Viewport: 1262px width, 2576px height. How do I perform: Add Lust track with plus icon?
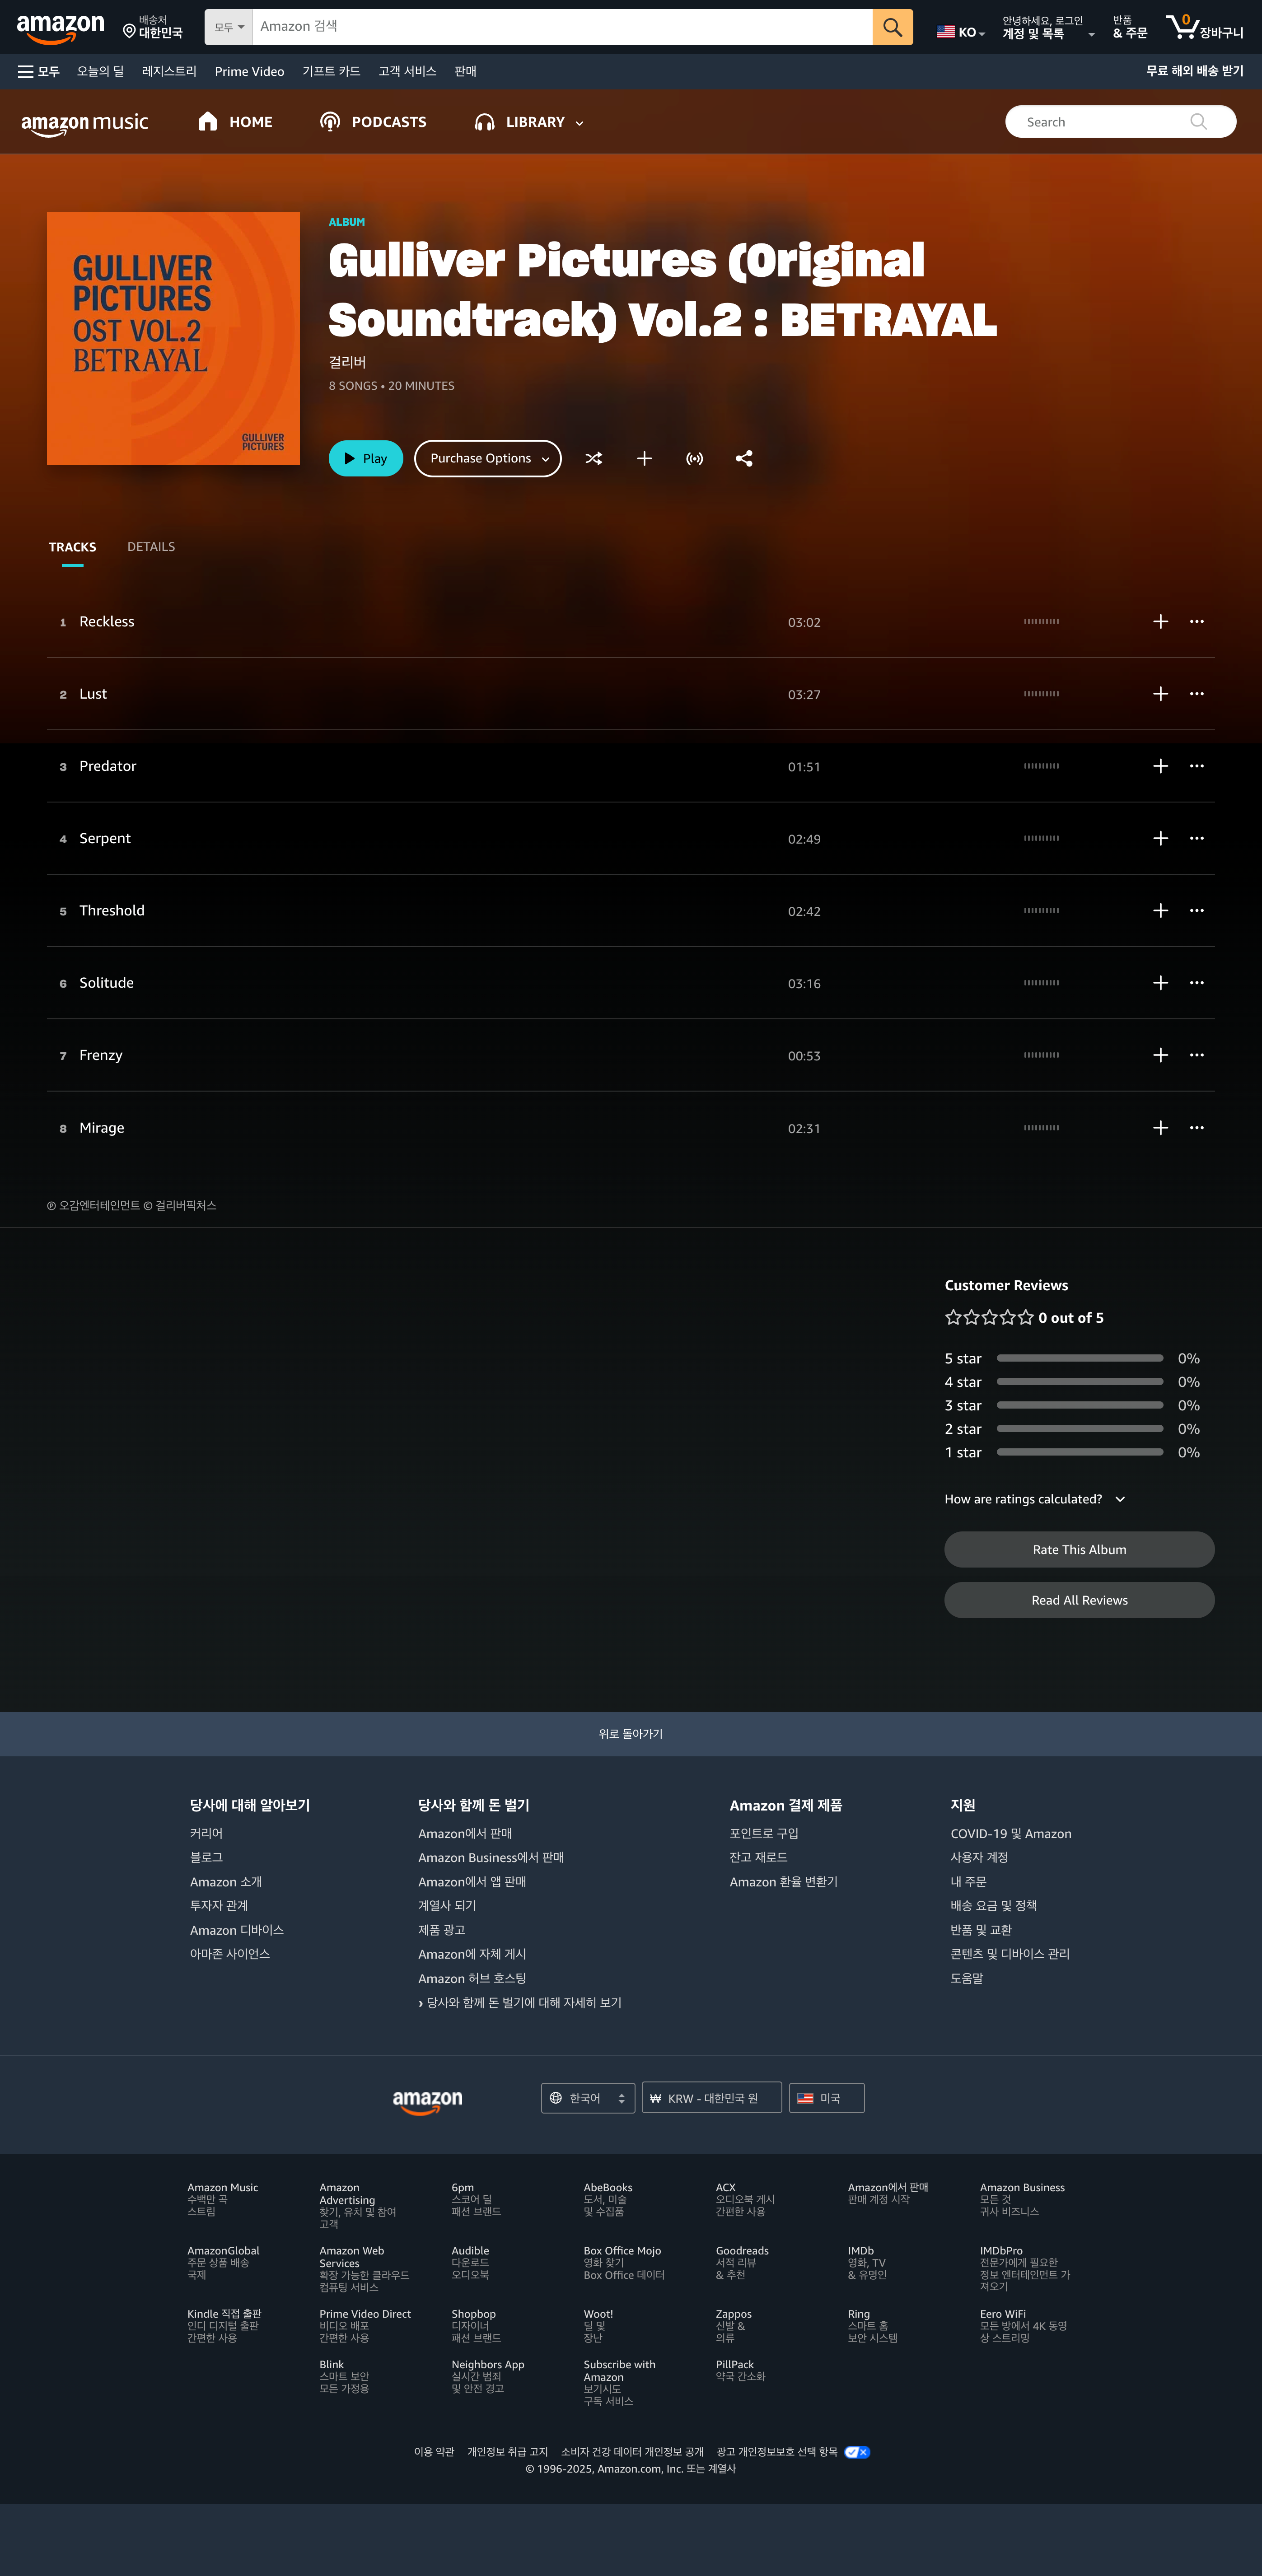(1160, 694)
